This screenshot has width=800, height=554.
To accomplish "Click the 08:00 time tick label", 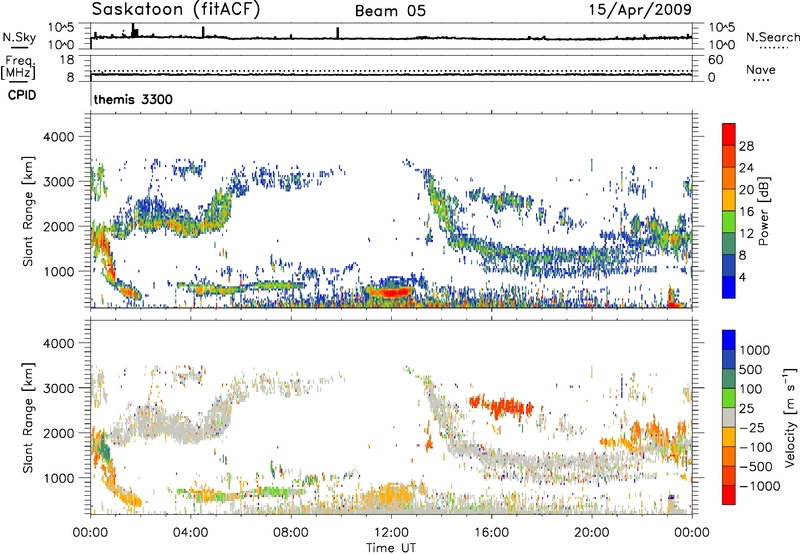I will point(291,533).
